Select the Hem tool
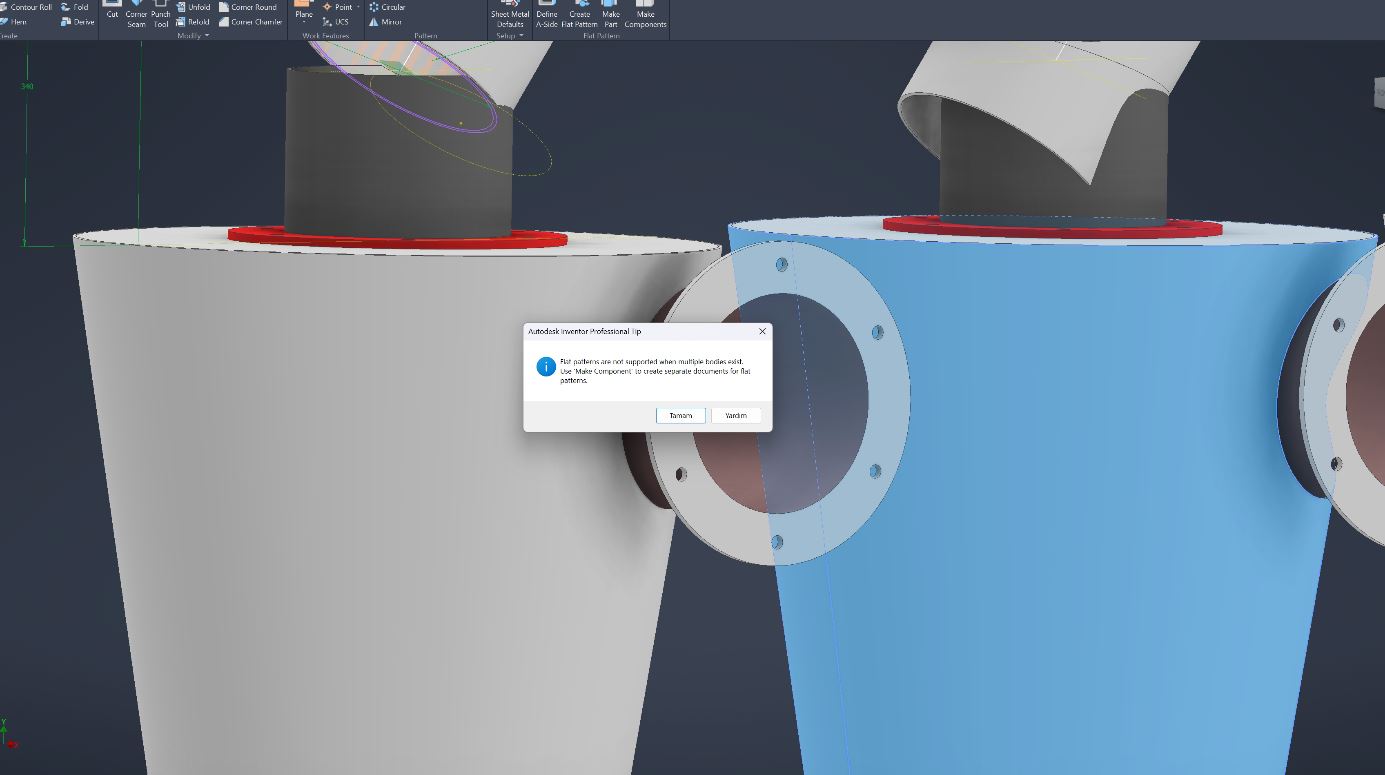Screen dimensions: 1385x775 17,20
